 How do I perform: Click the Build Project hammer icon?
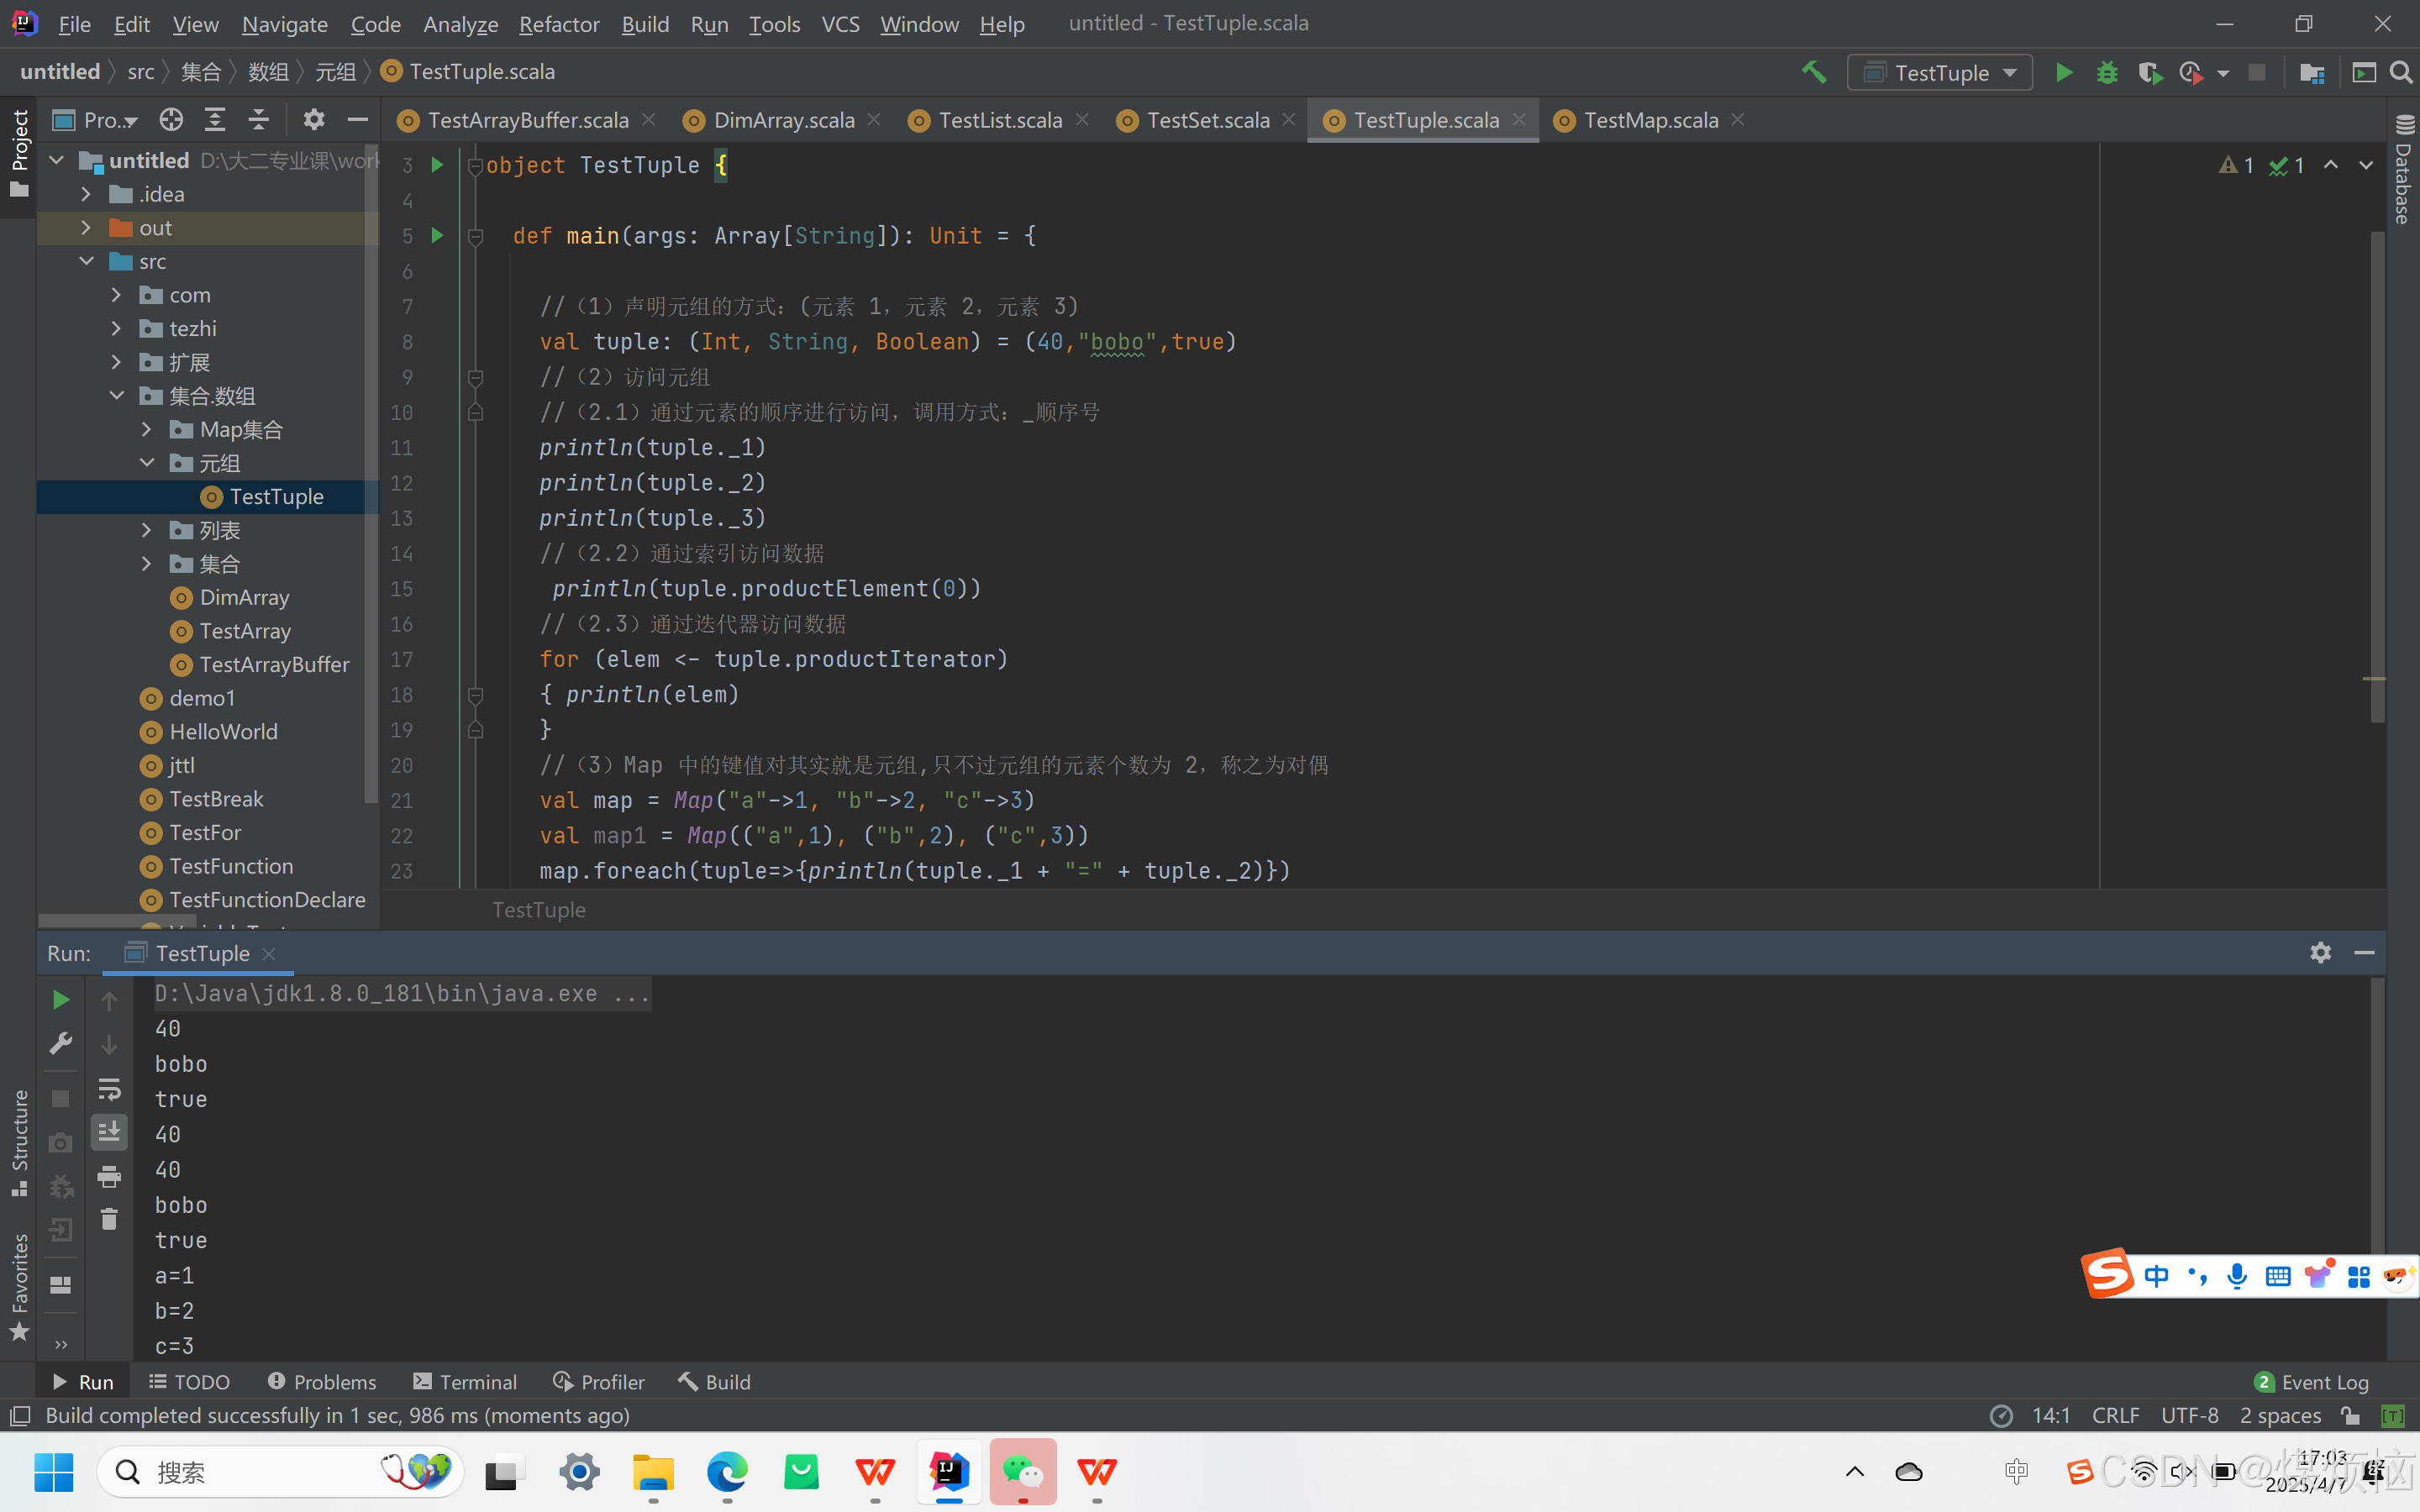point(1813,72)
